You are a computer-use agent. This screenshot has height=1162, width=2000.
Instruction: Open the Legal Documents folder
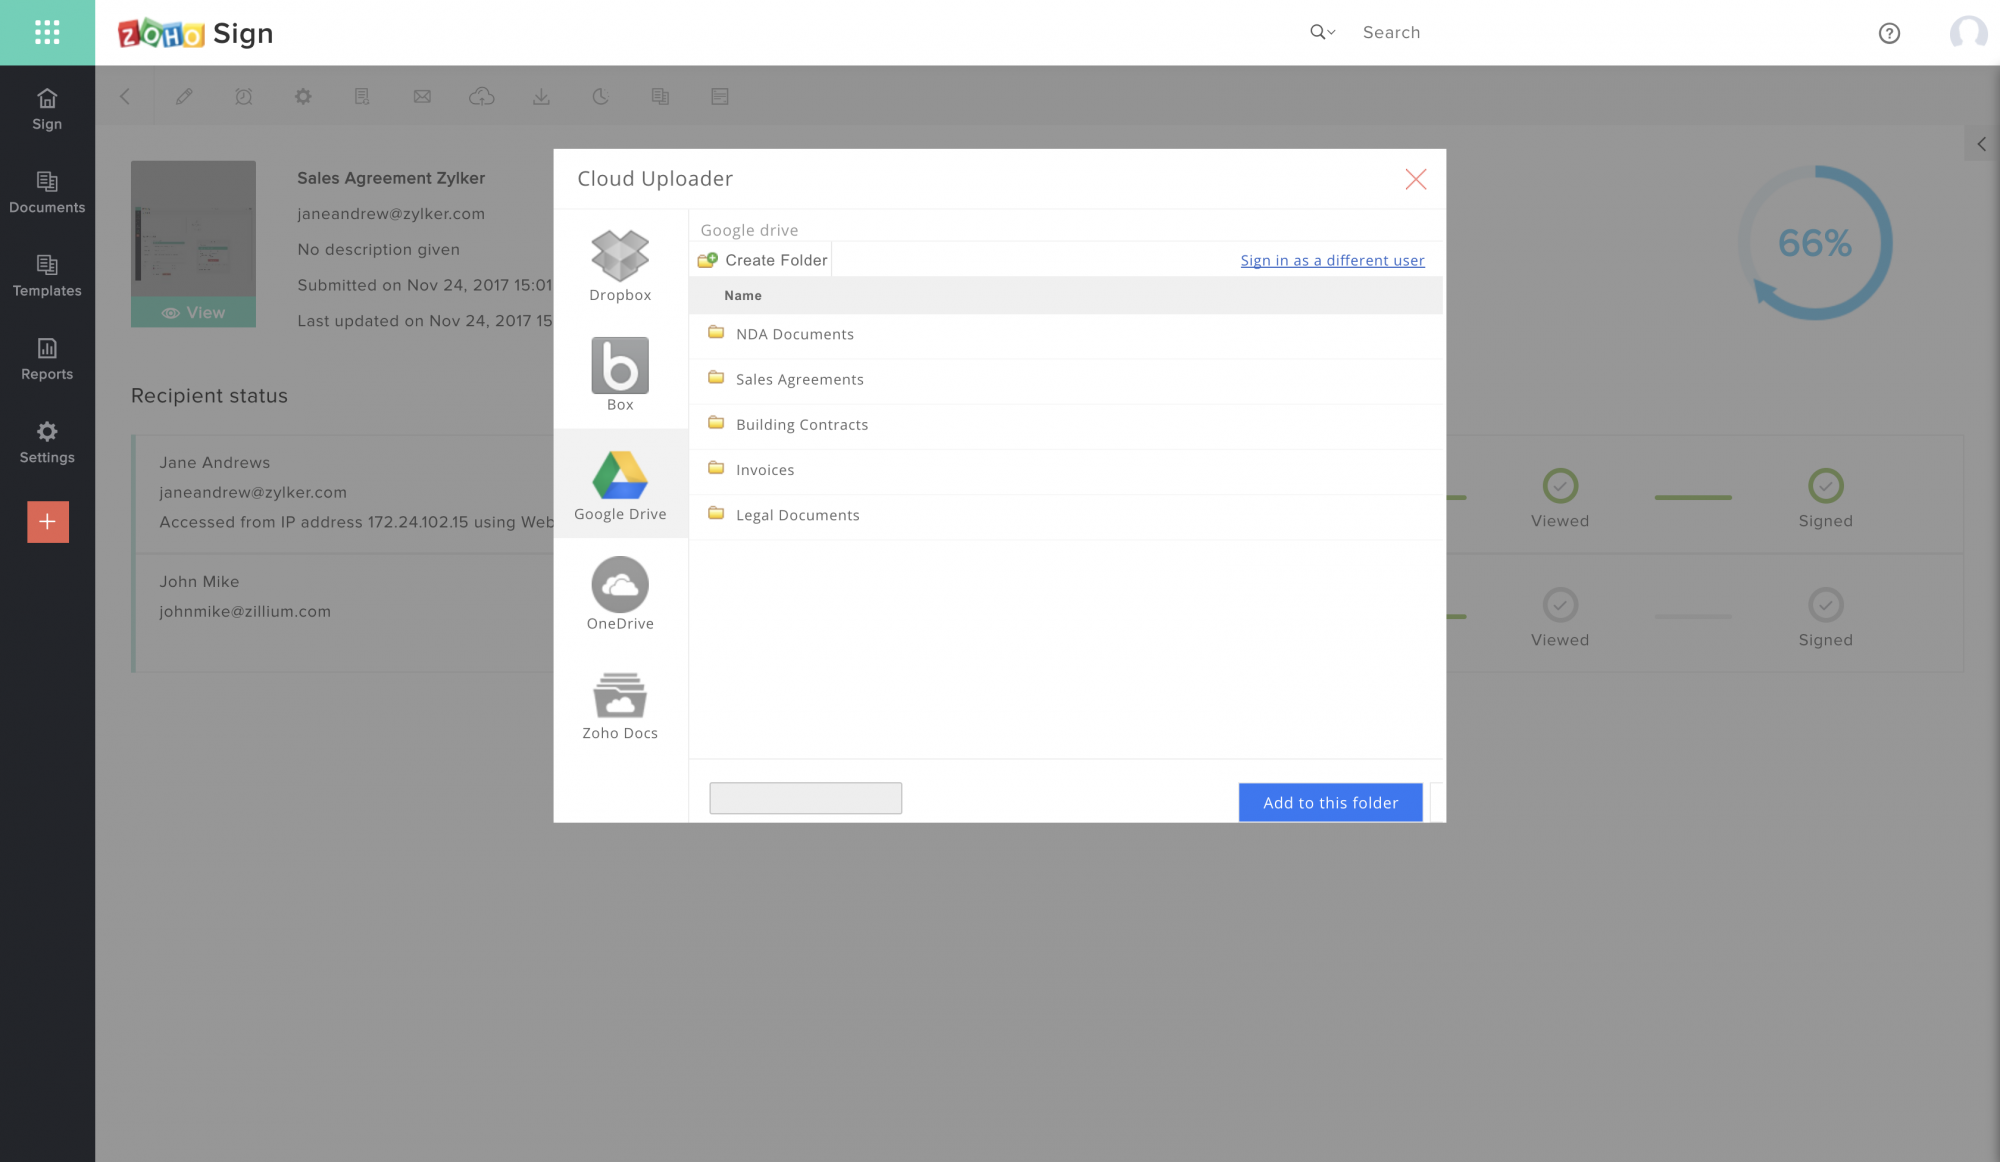coord(797,515)
